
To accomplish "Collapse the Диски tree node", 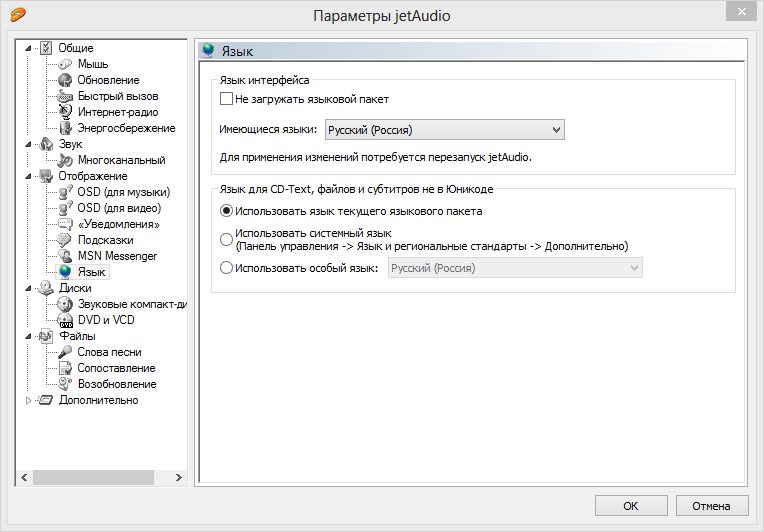I will 28,288.
